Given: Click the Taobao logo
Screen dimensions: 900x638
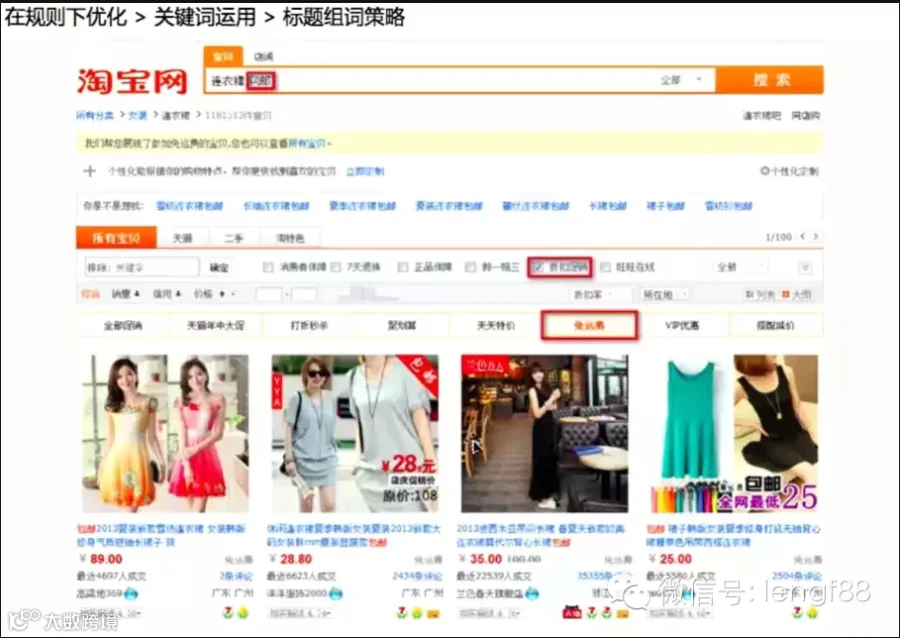Looking at the screenshot, I should click(x=133, y=81).
